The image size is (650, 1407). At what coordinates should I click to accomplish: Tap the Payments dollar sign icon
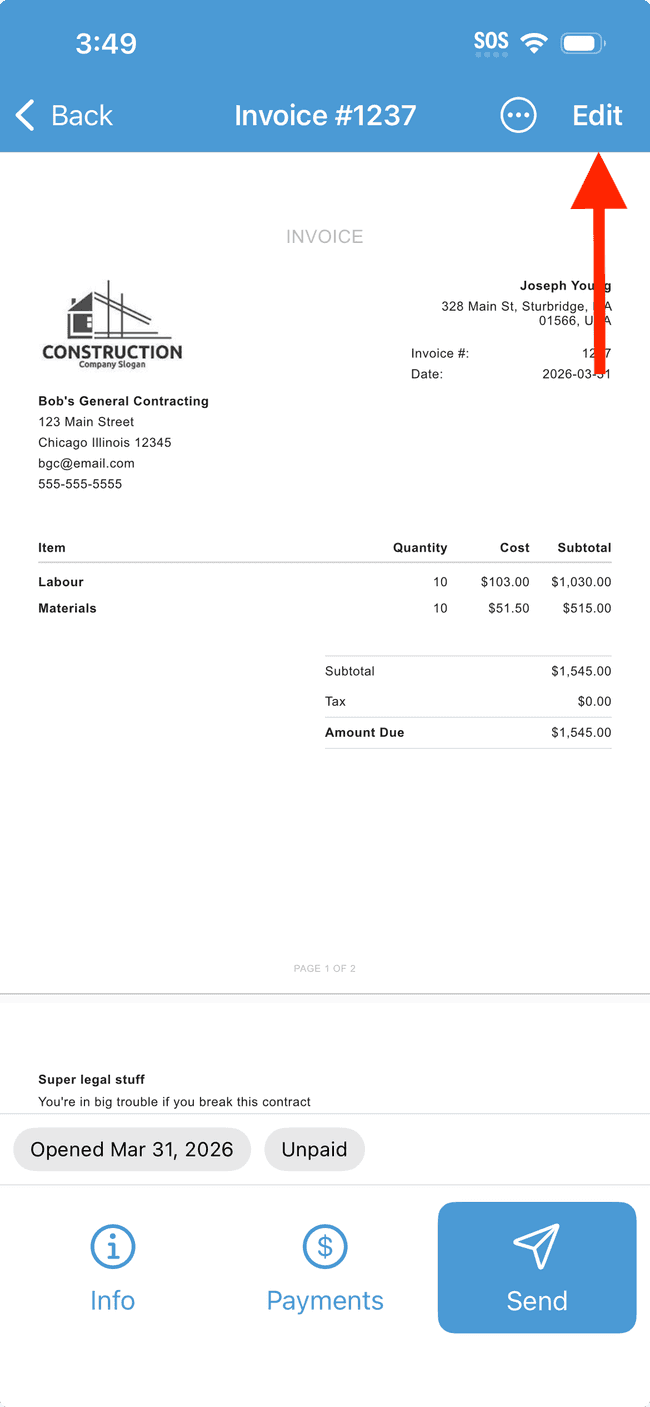pyautogui.click(x=325, y=1246)
